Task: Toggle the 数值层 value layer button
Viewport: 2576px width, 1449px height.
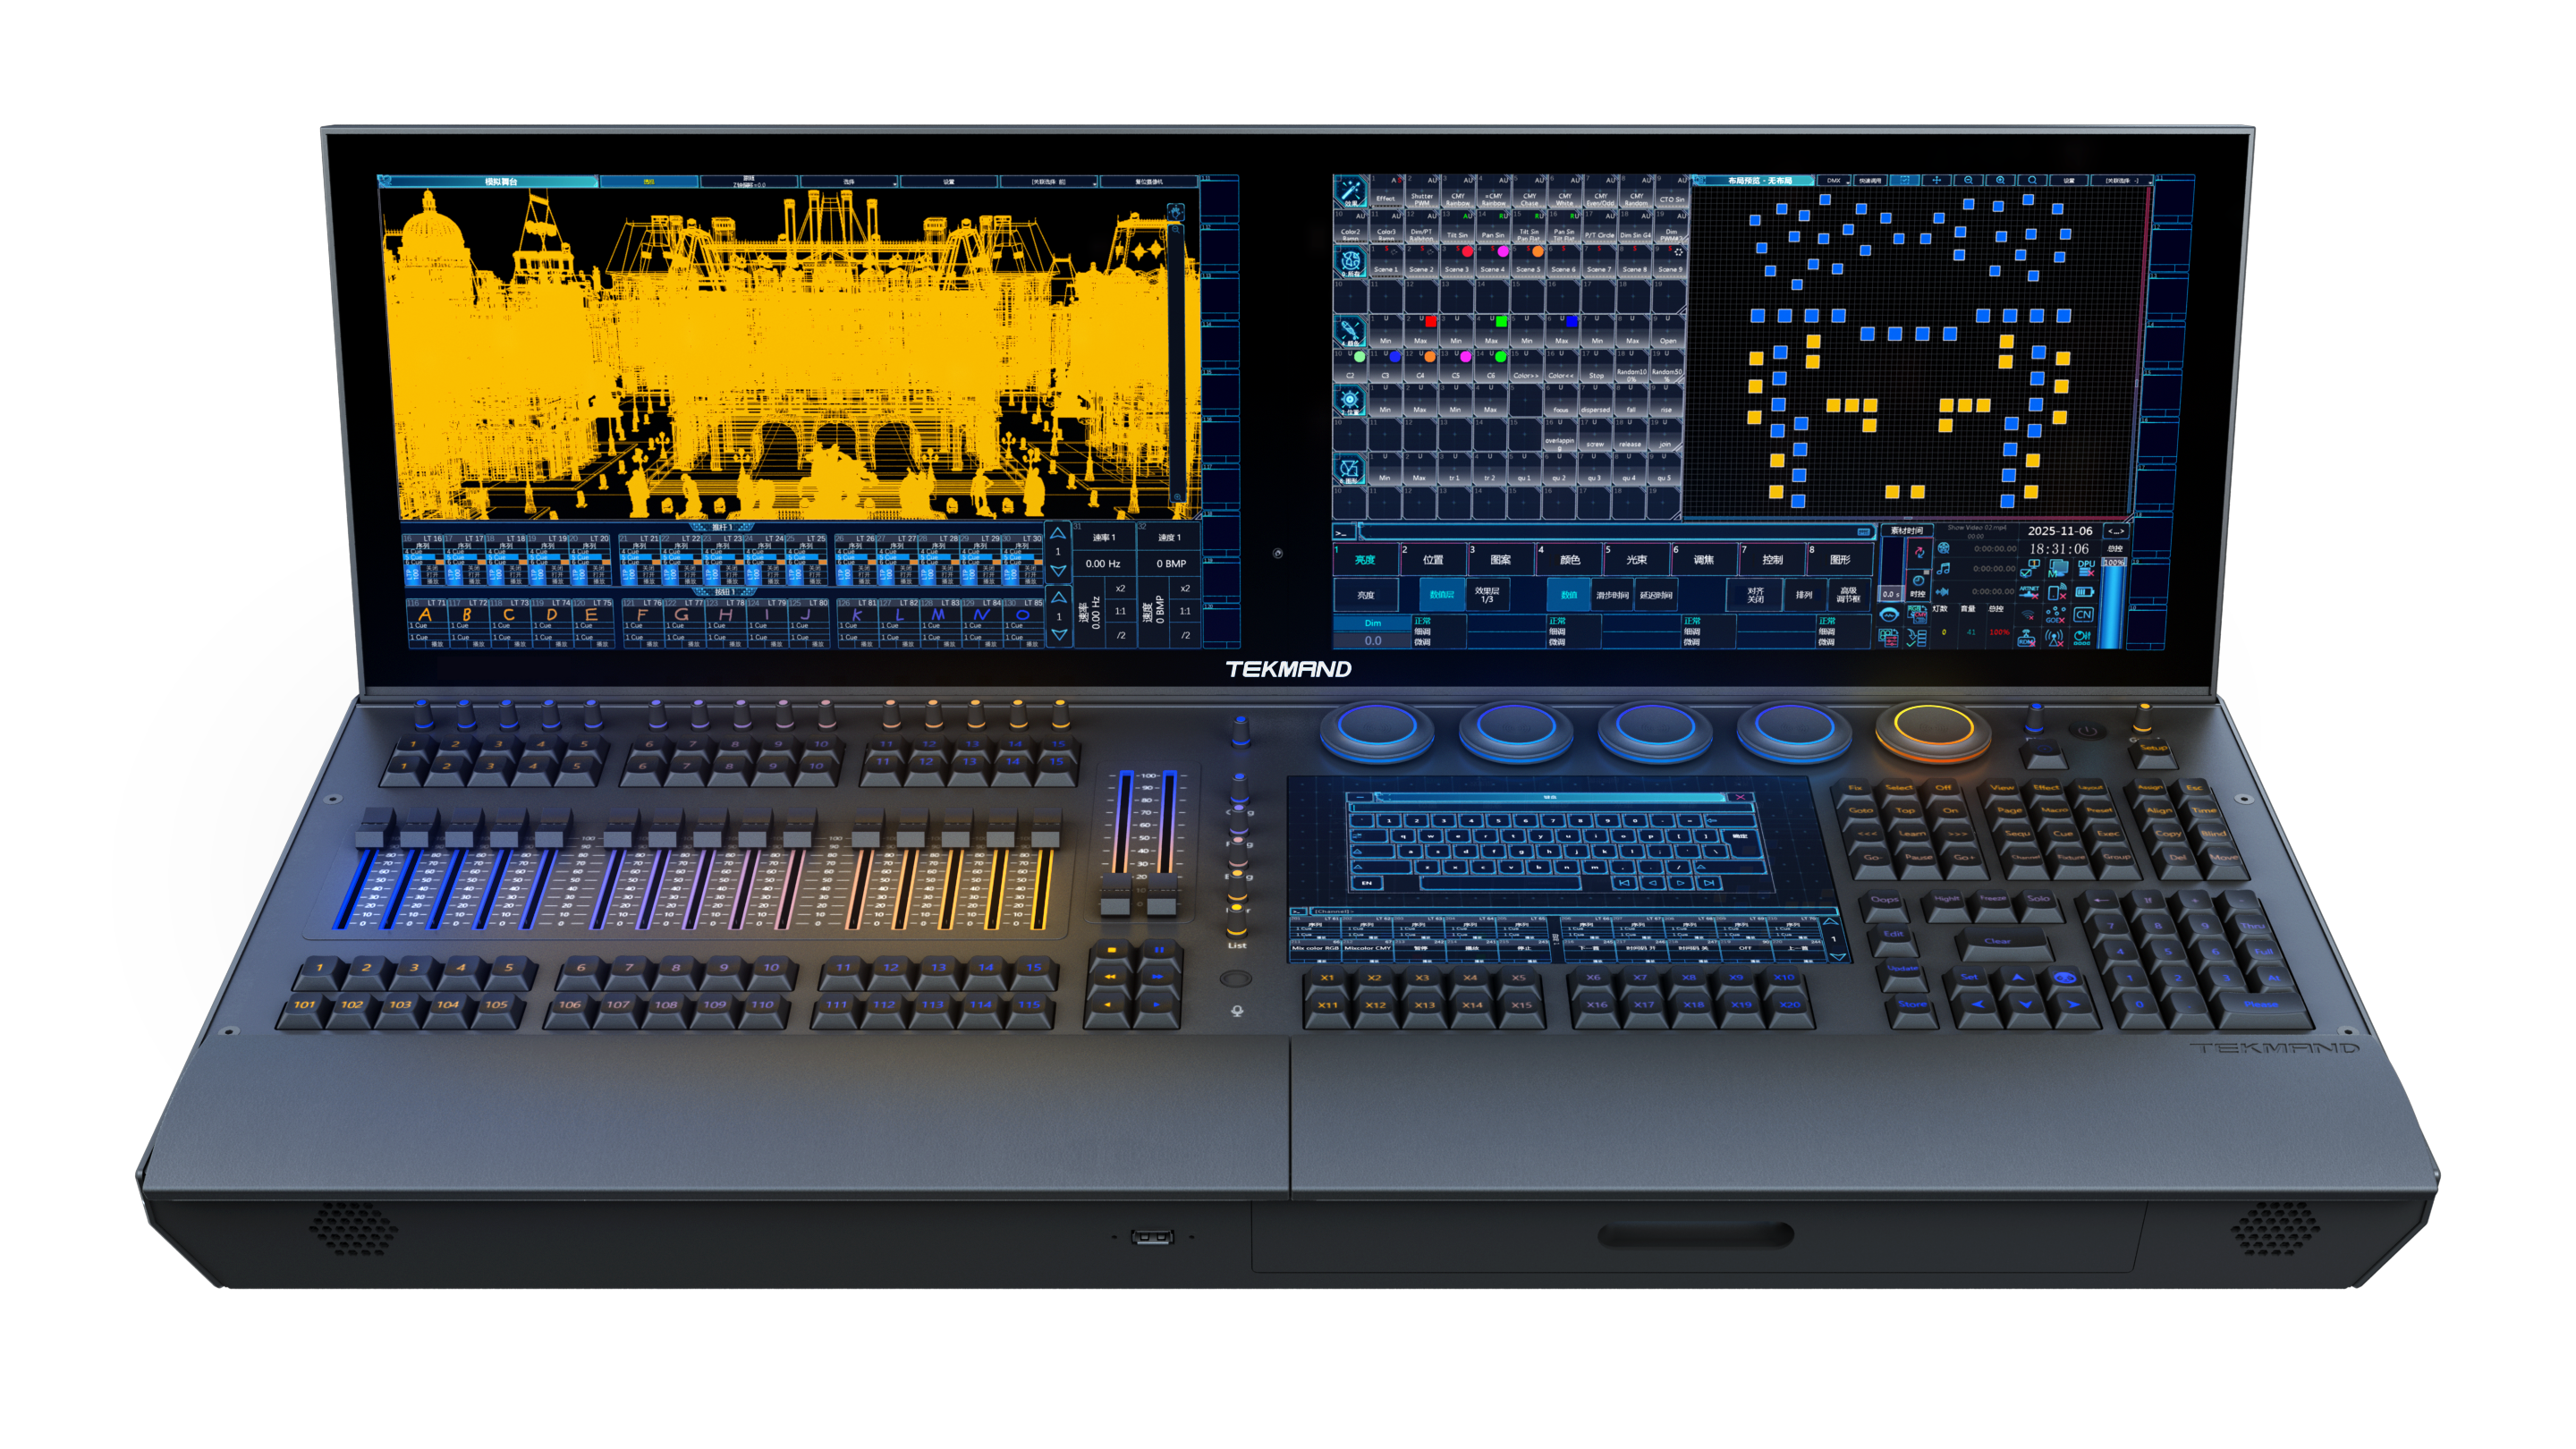Action: click(1441, 595)
